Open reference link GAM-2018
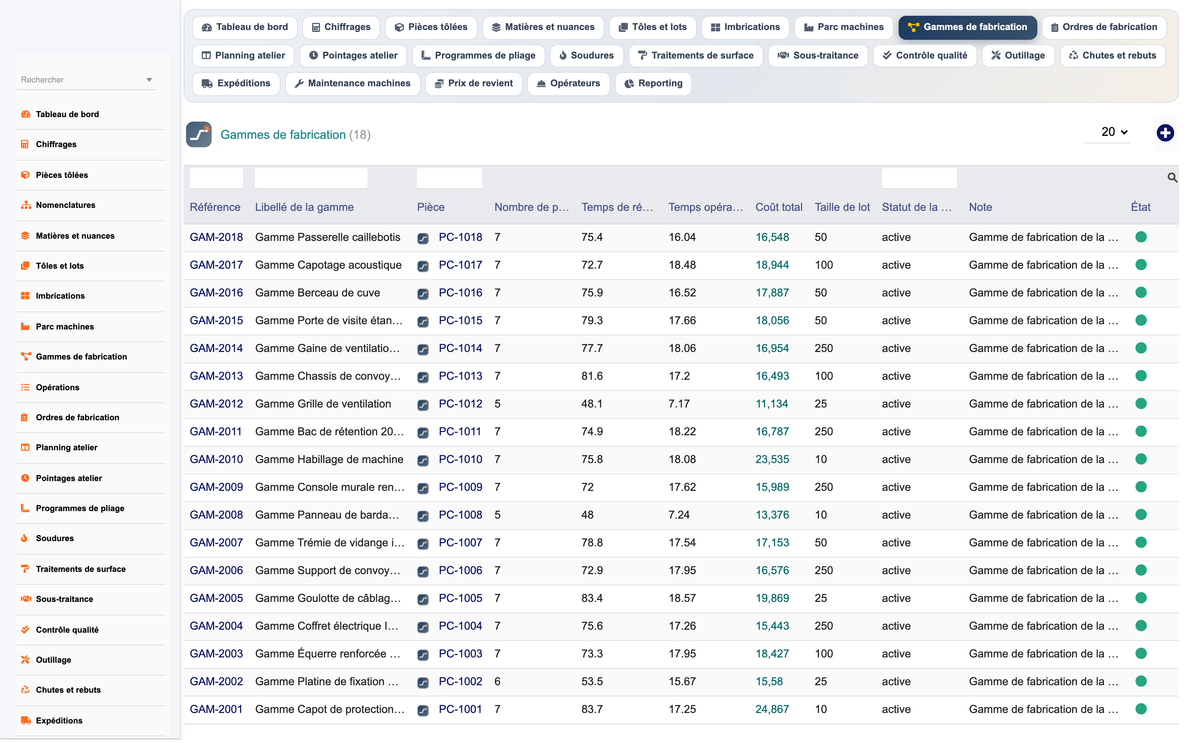 click(x=216, y=238)
